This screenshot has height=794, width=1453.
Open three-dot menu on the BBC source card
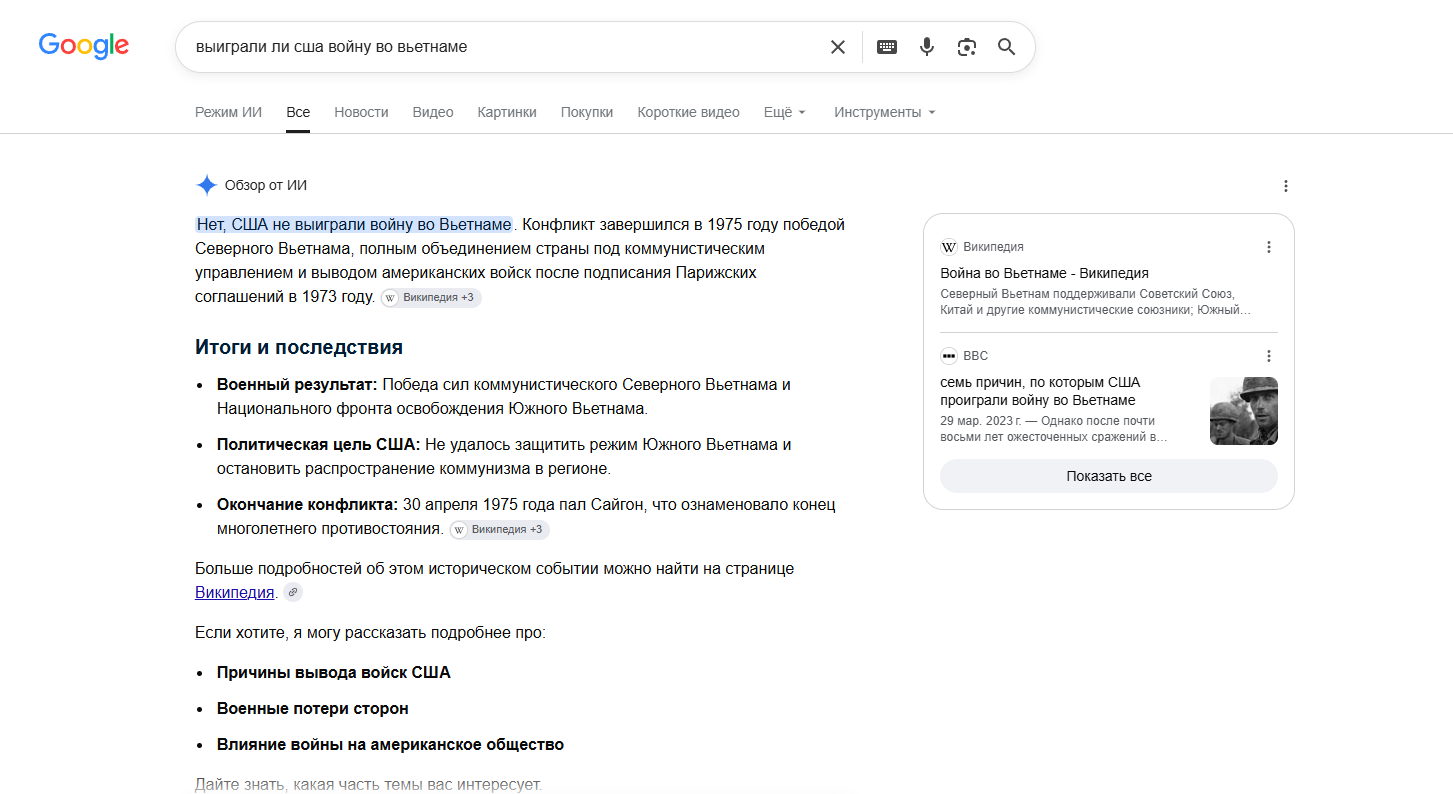1269,356
